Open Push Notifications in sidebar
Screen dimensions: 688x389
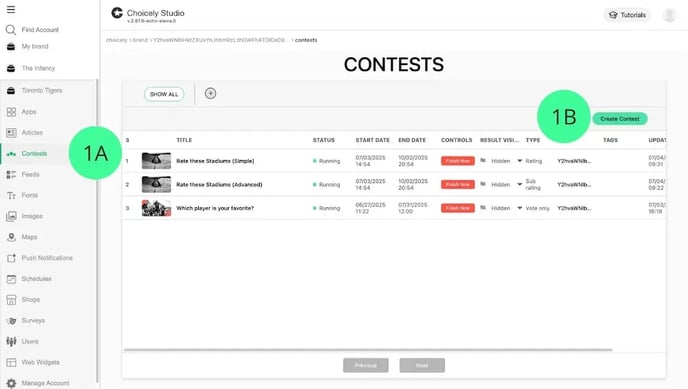point(47,258)
